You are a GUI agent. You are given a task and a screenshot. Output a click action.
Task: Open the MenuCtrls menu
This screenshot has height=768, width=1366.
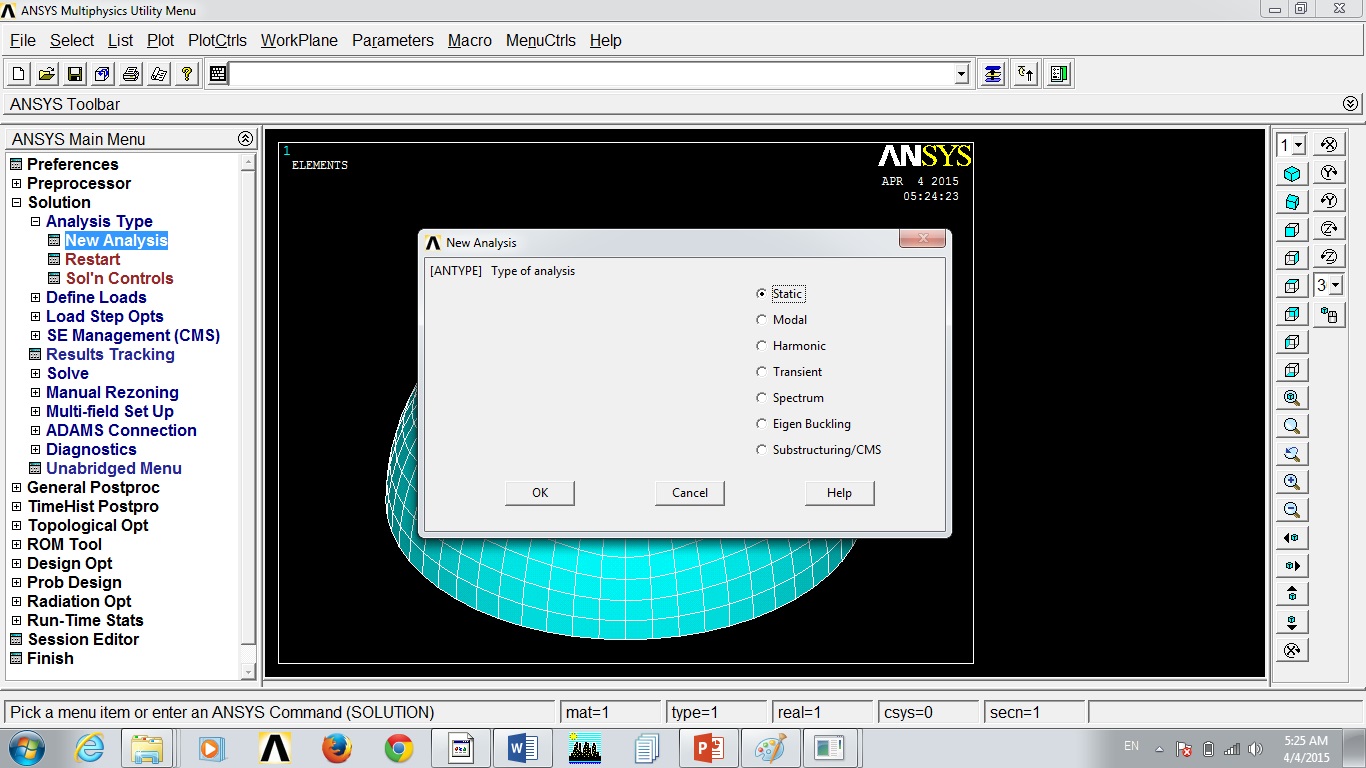tap(541, 41)
